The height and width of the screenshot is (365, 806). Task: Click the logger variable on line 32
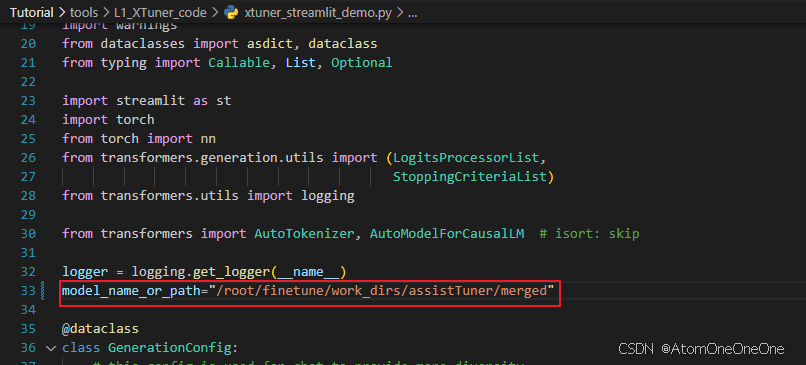85,272
